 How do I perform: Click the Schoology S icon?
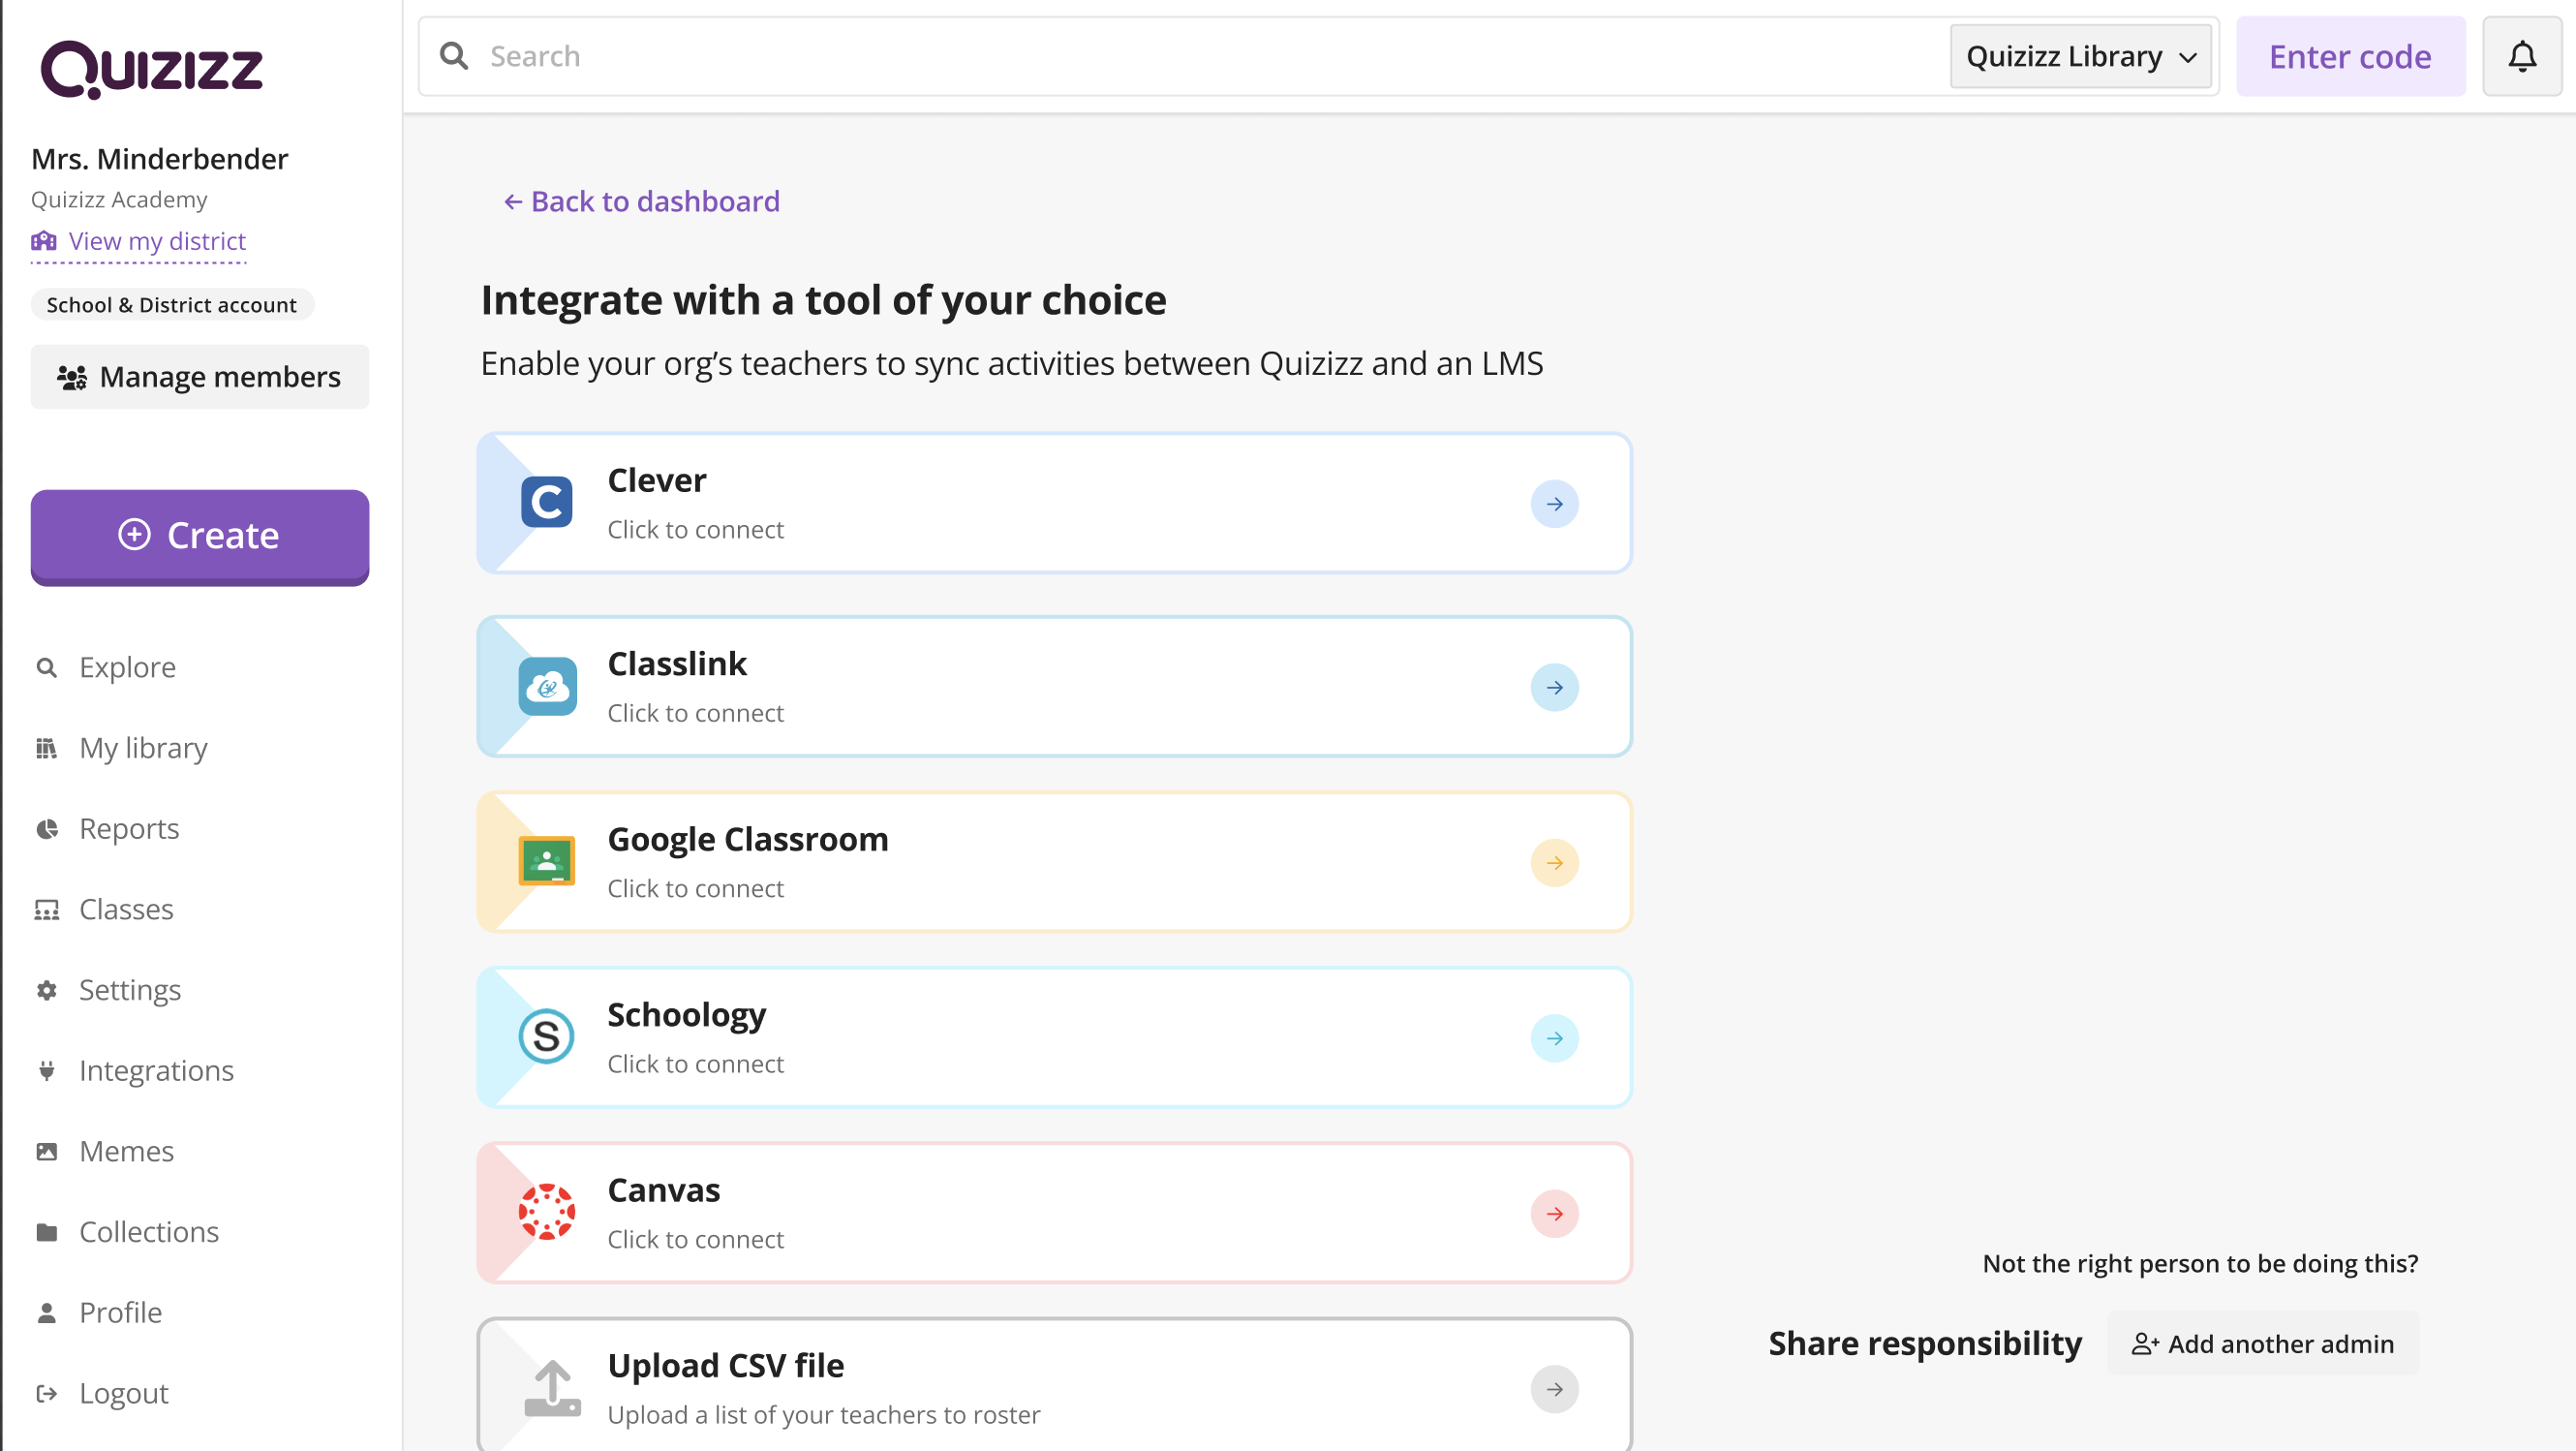546,1037
